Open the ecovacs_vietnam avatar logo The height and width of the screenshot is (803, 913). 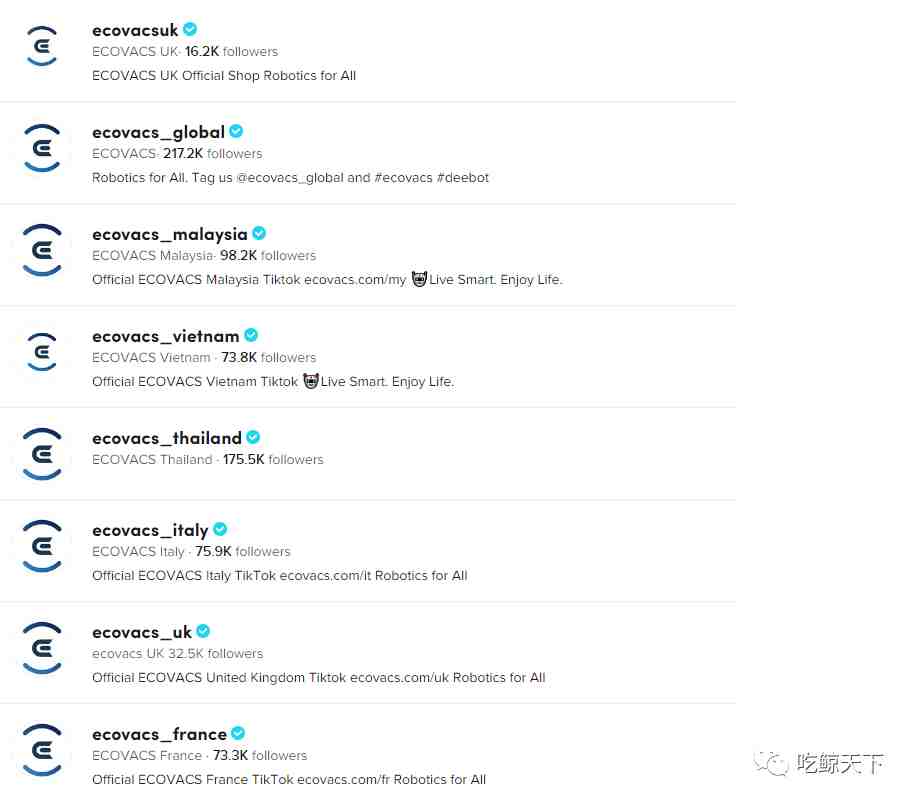(42, 352)
